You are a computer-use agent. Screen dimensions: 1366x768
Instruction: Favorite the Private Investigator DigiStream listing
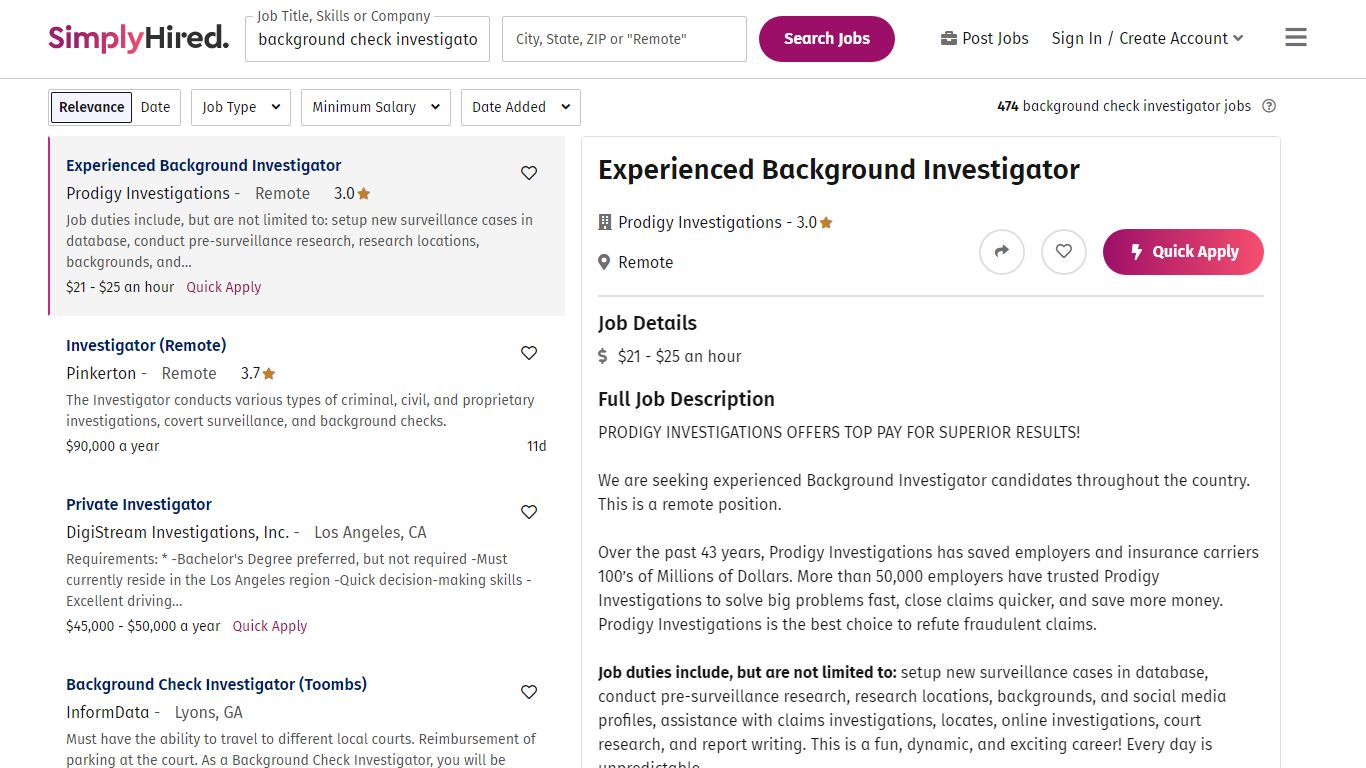529,512
